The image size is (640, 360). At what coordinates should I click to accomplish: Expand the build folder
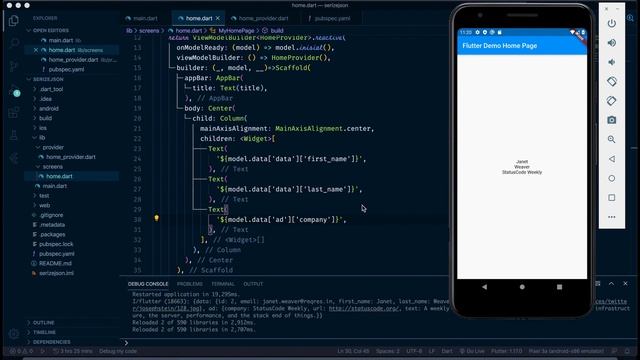click(45, 118)
